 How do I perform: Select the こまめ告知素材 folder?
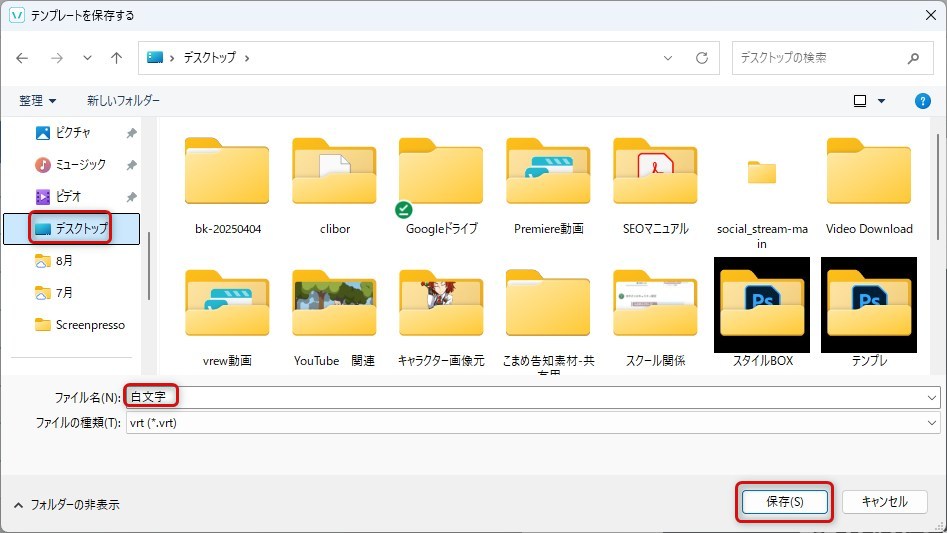pyautogui.click(x=548, y=320)
